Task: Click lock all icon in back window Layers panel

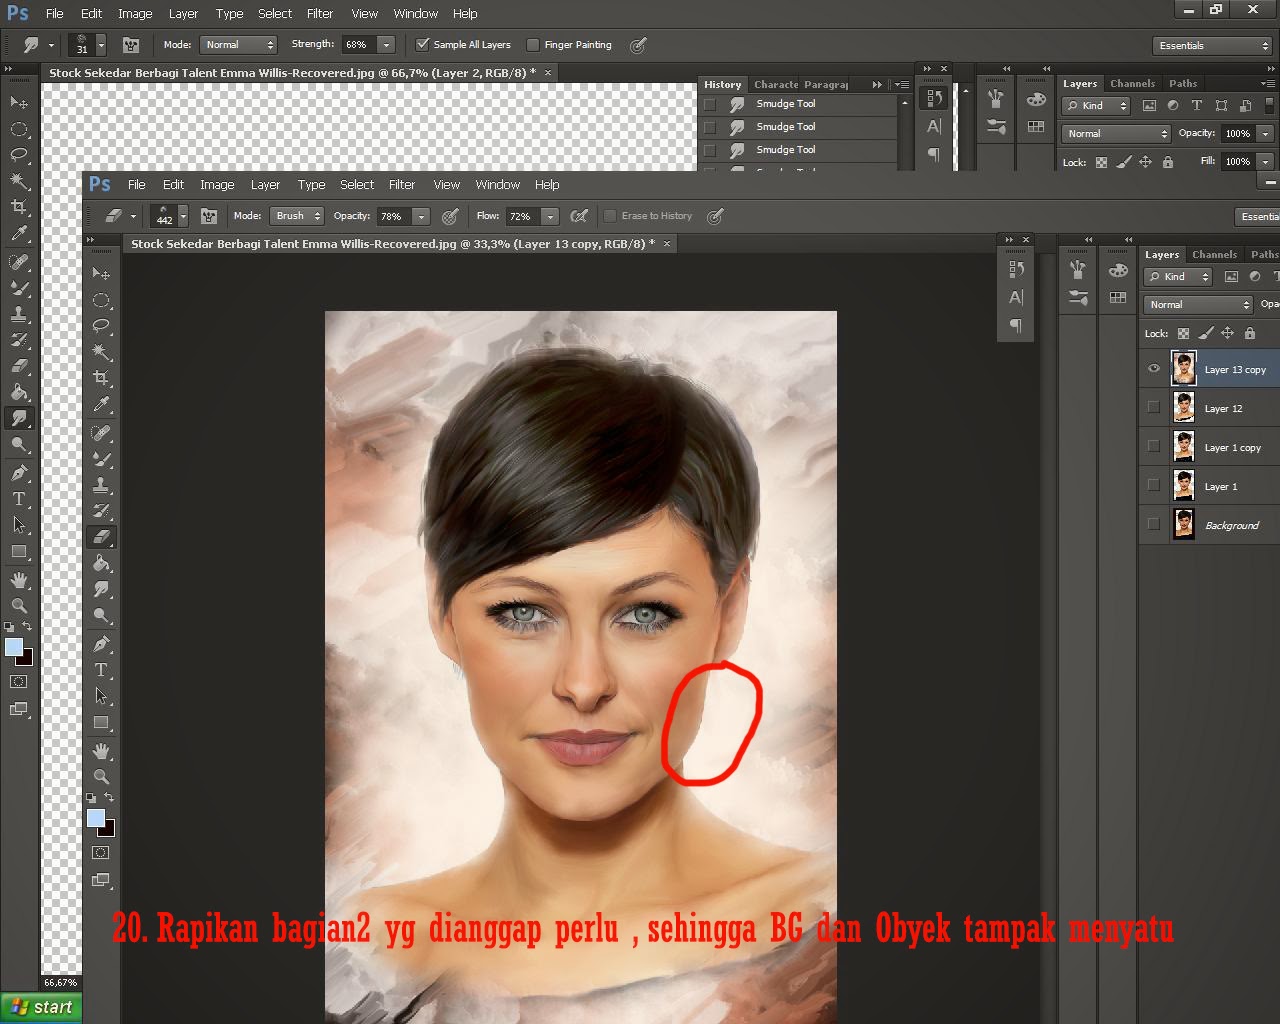Action: (x=1167, y=162)
